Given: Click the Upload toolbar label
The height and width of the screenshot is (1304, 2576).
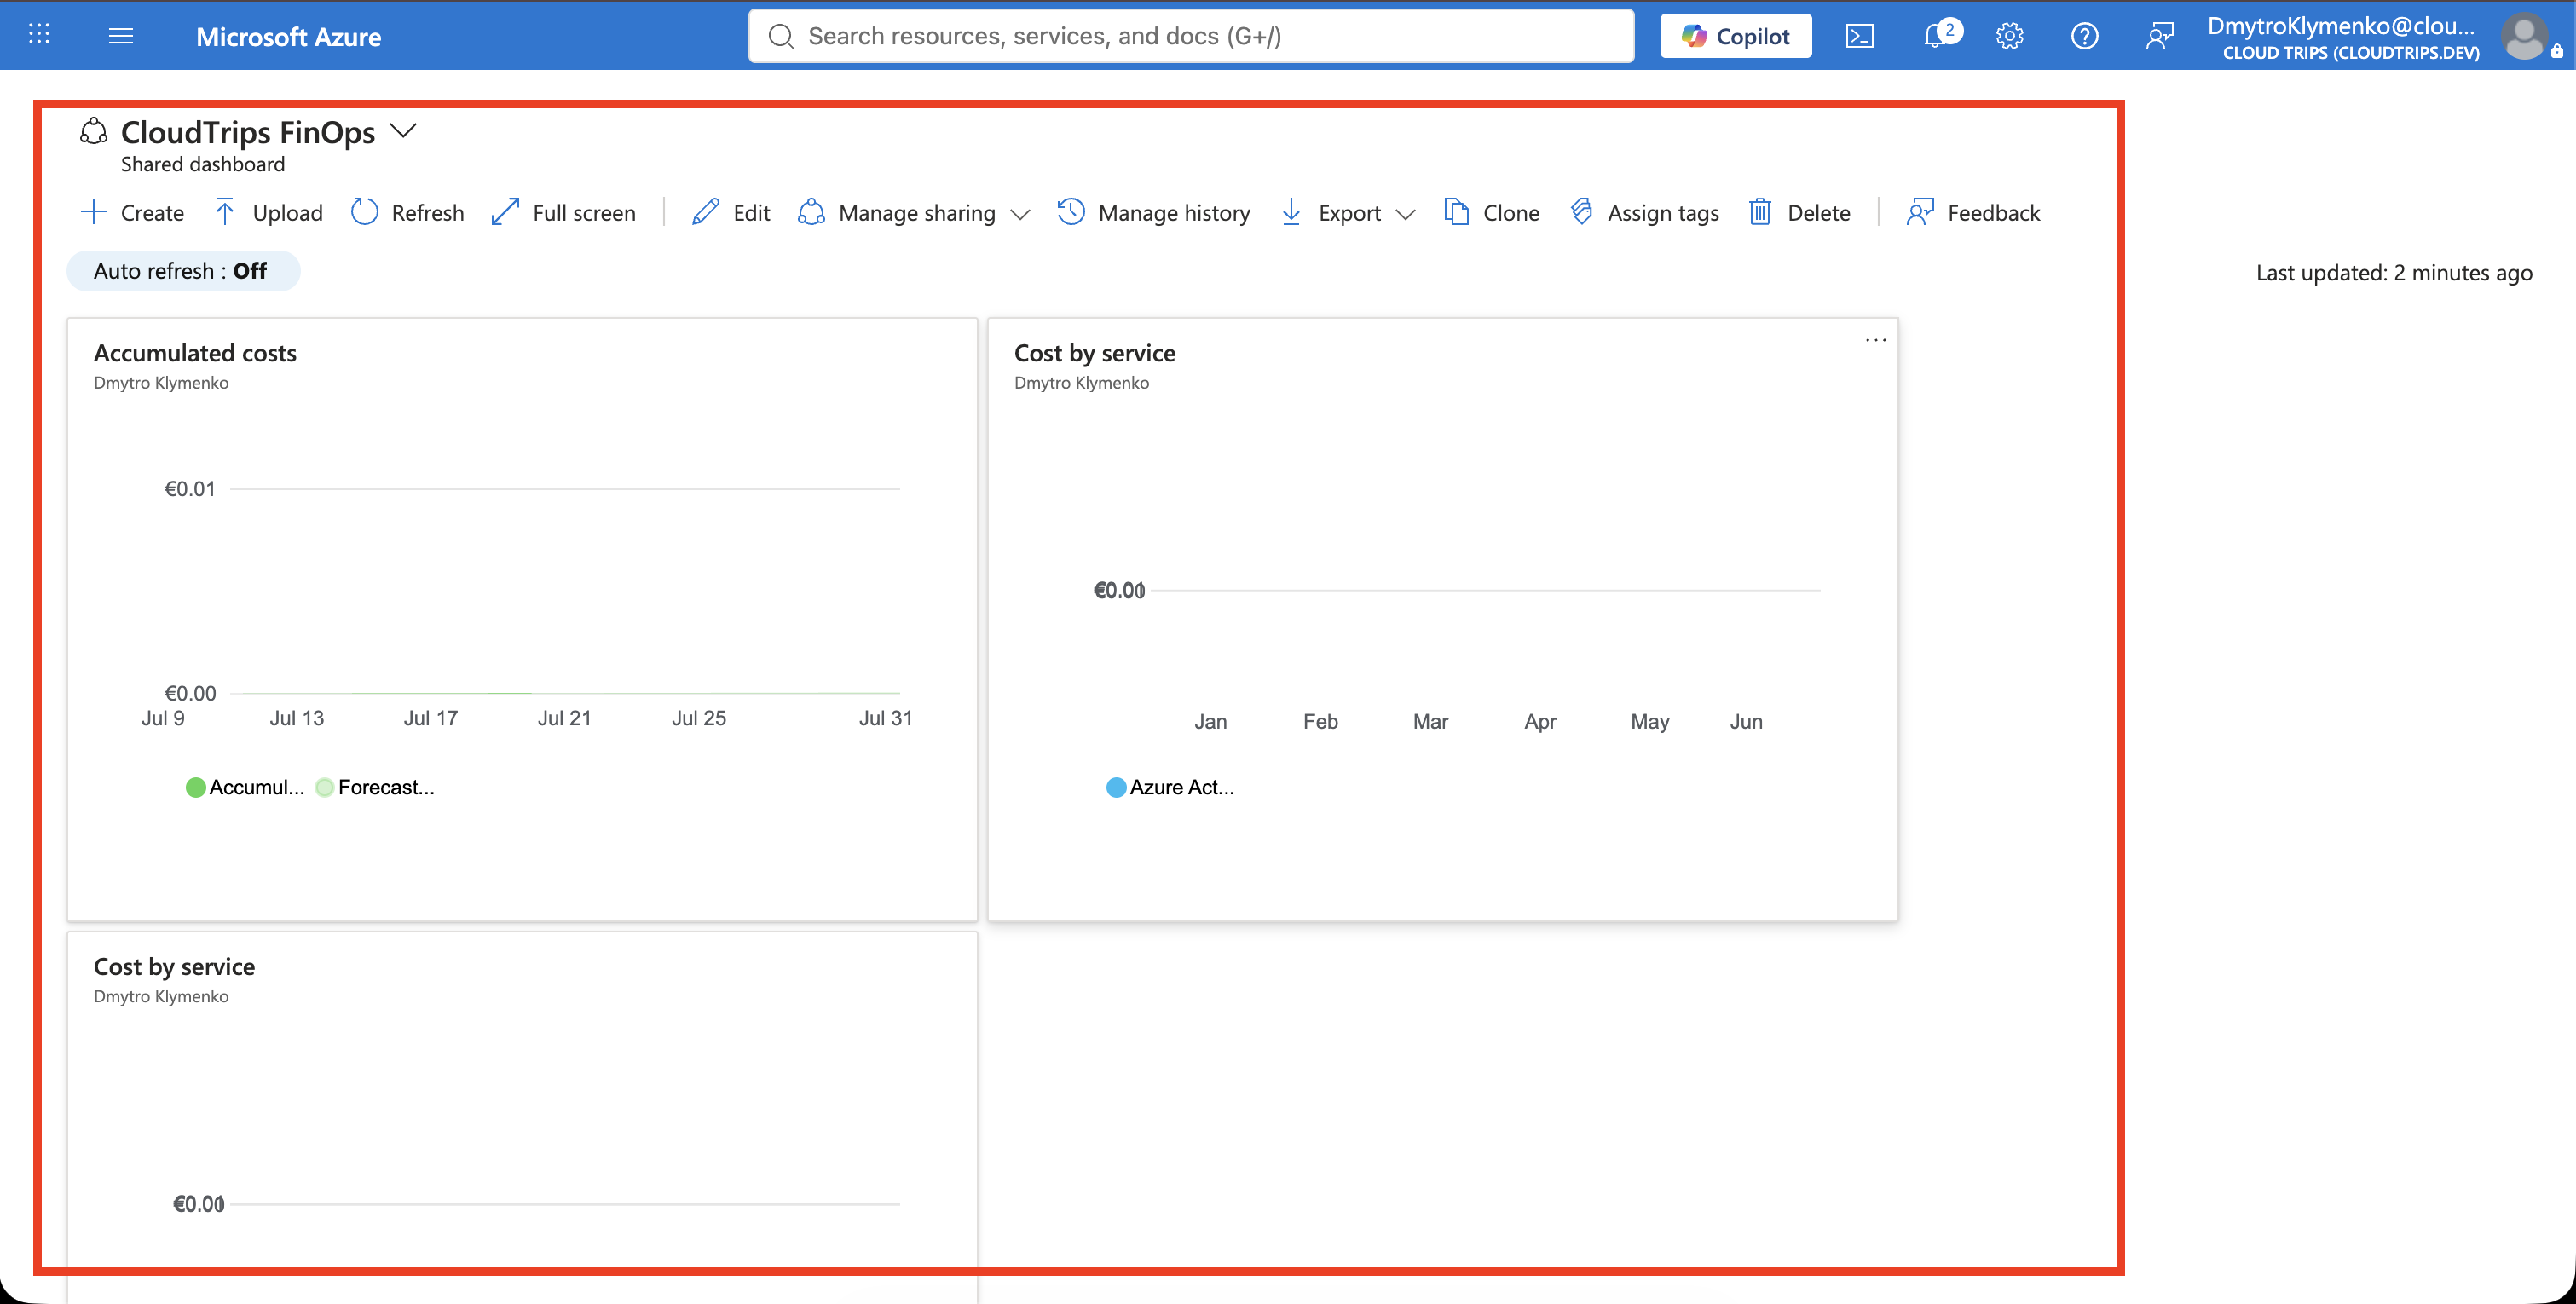Looking at the screenshot, I should coord(287,213).
